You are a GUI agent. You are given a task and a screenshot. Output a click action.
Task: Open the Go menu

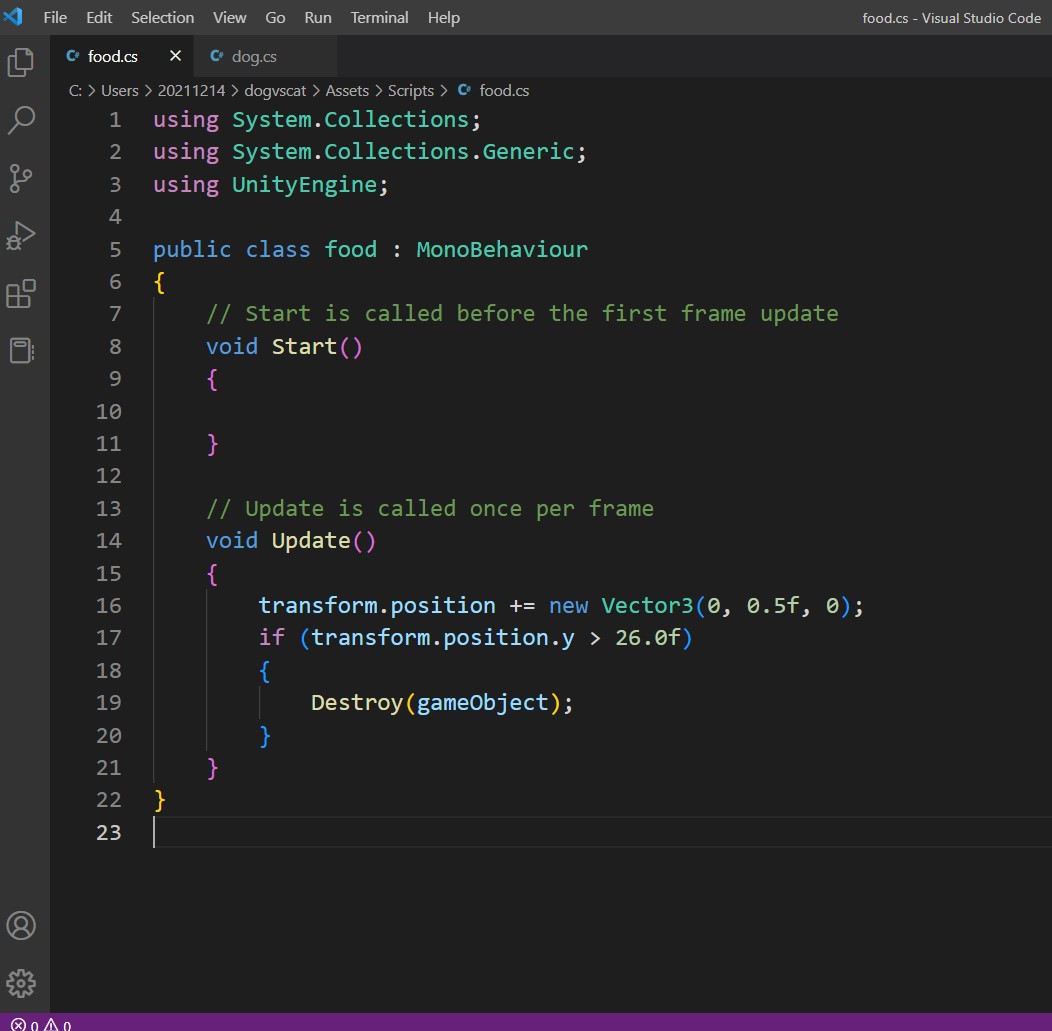tap(275, 17)
